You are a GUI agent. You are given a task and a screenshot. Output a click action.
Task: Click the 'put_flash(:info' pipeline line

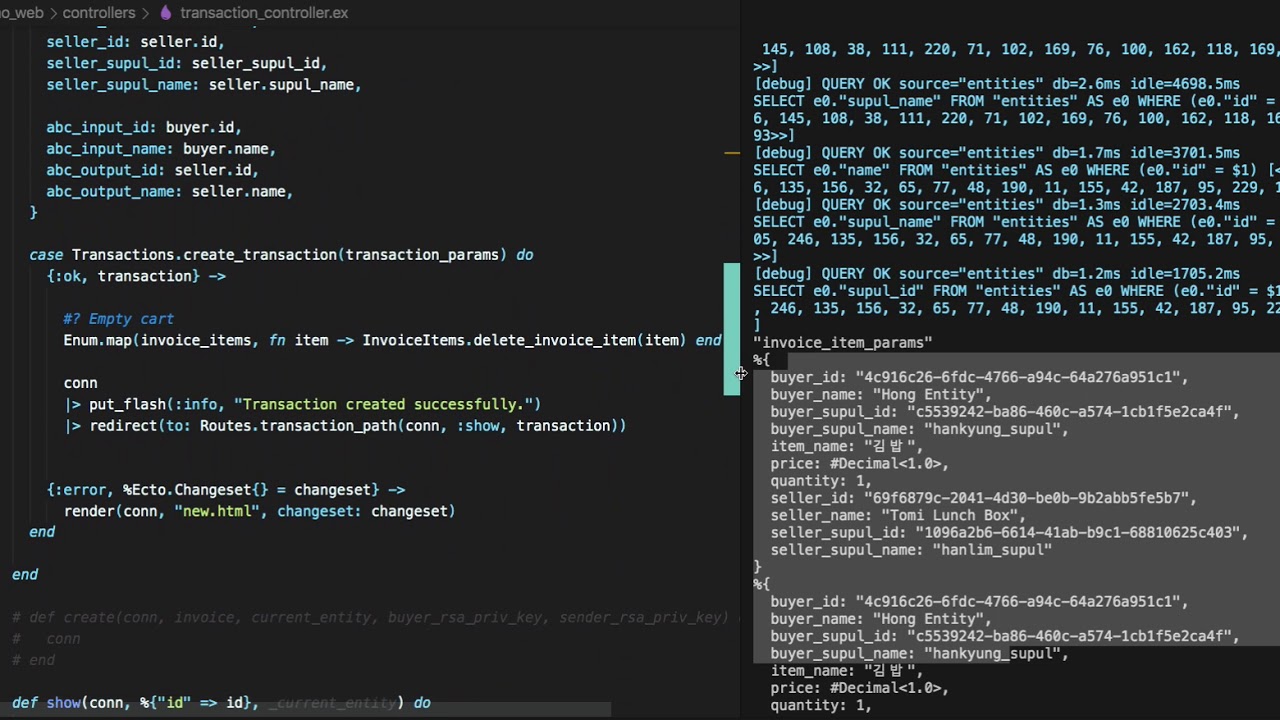[302, 404]
